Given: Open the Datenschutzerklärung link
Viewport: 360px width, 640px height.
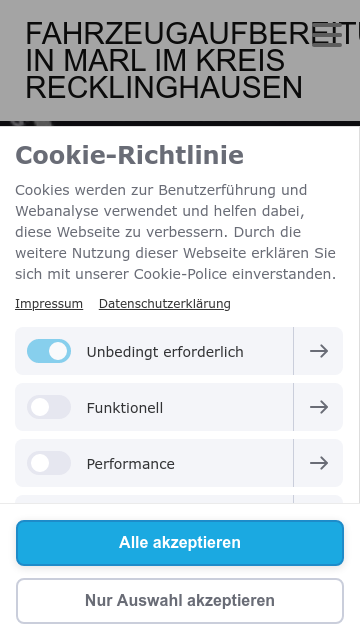Looking at the screenshot, I should tap(164, 304).
